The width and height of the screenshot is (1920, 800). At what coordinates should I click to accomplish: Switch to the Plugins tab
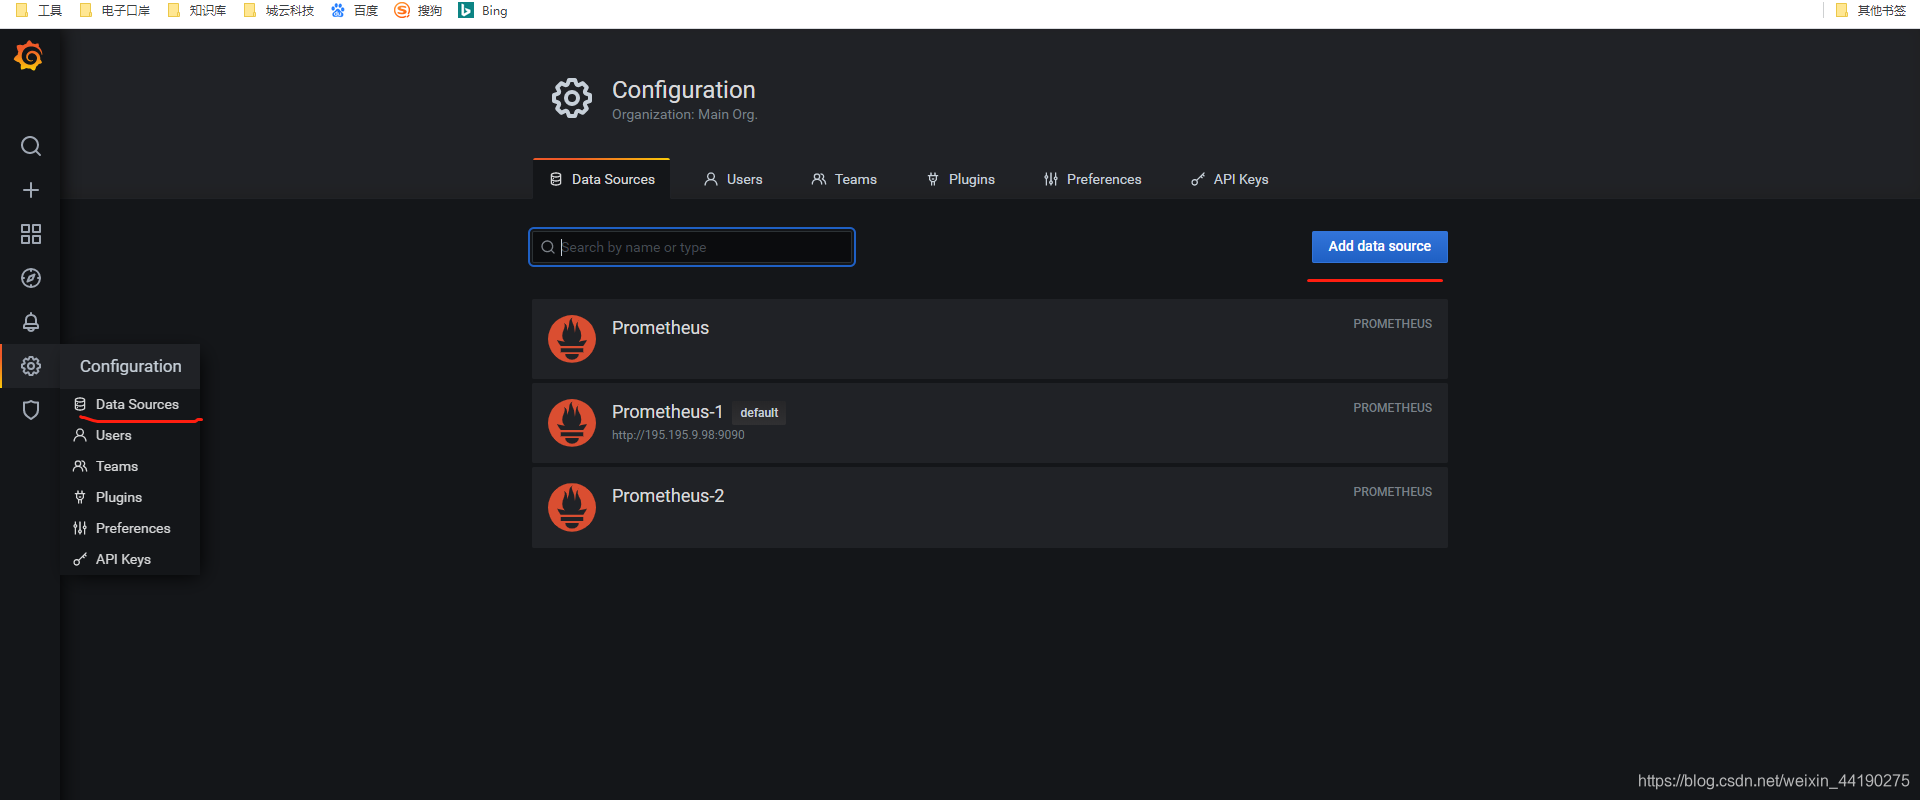960,179
